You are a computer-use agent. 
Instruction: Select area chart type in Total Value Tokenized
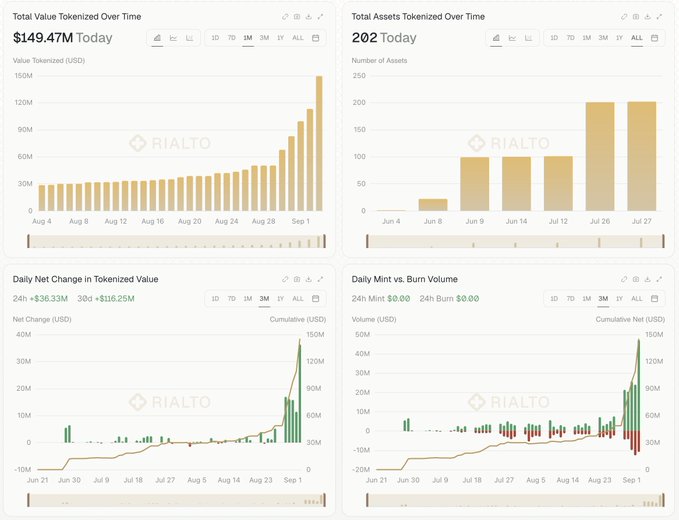click(157, 38)
